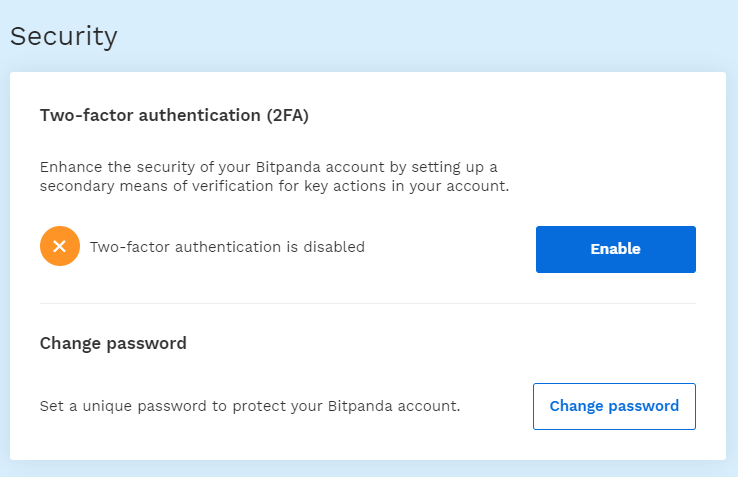Click empty card space right of the 2FA heading
This screenshot has height=477, width=738.
(x=499, y=115)
